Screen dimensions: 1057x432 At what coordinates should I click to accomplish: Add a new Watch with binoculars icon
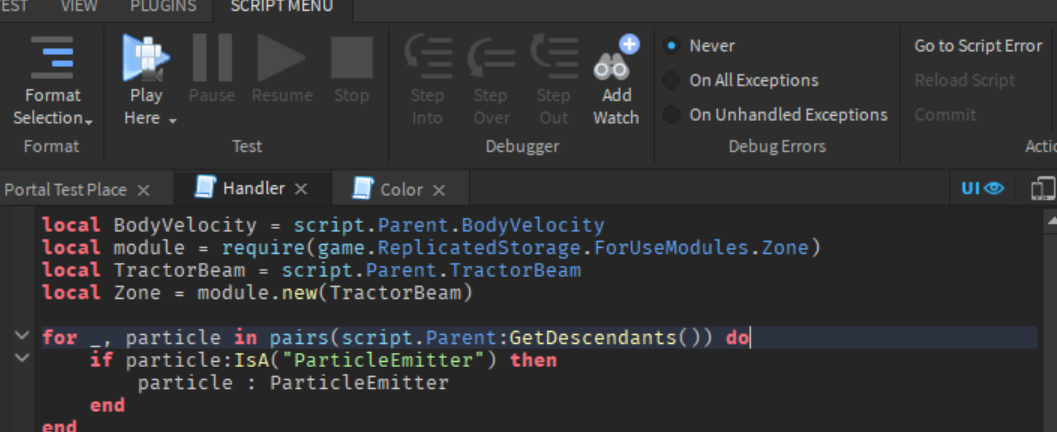pos(616,60)
